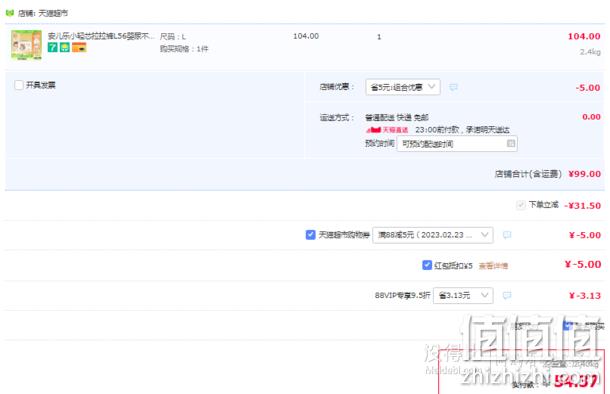Open the diaper product title link

pos(101,36)
